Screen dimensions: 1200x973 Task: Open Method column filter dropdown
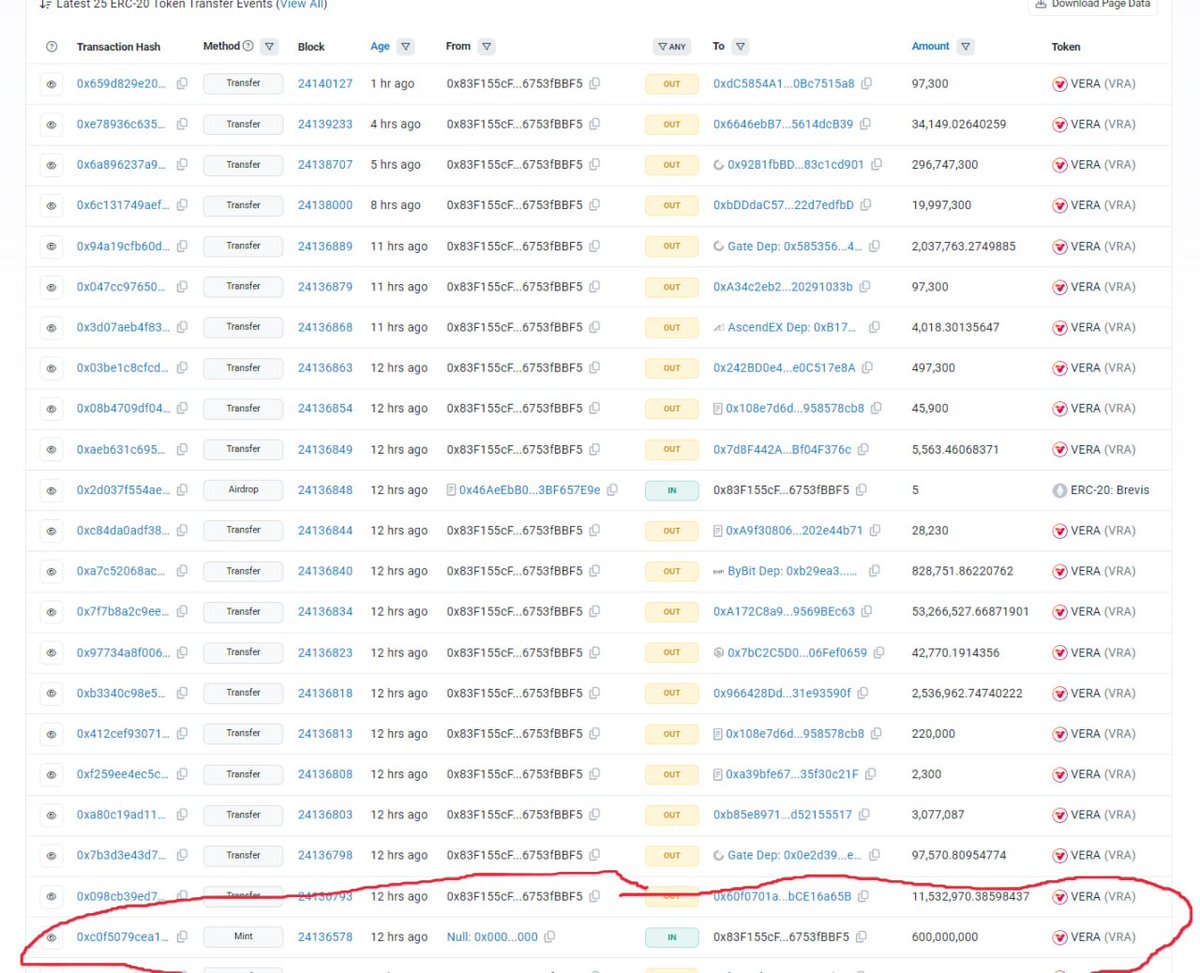269,46
